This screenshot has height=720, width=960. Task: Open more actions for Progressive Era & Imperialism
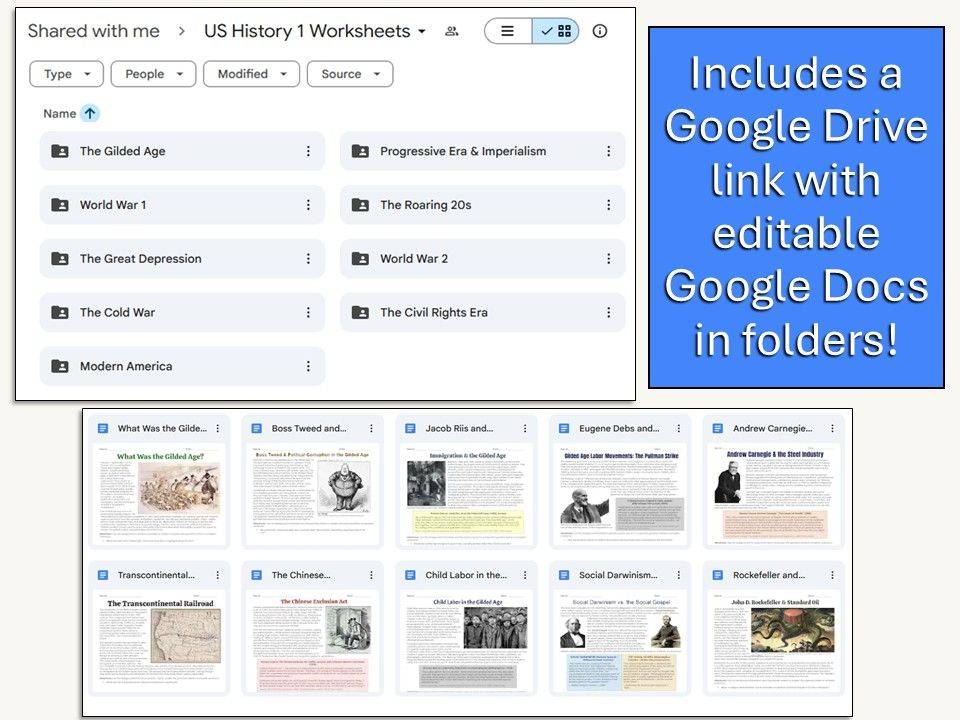[x=608, y=151]
